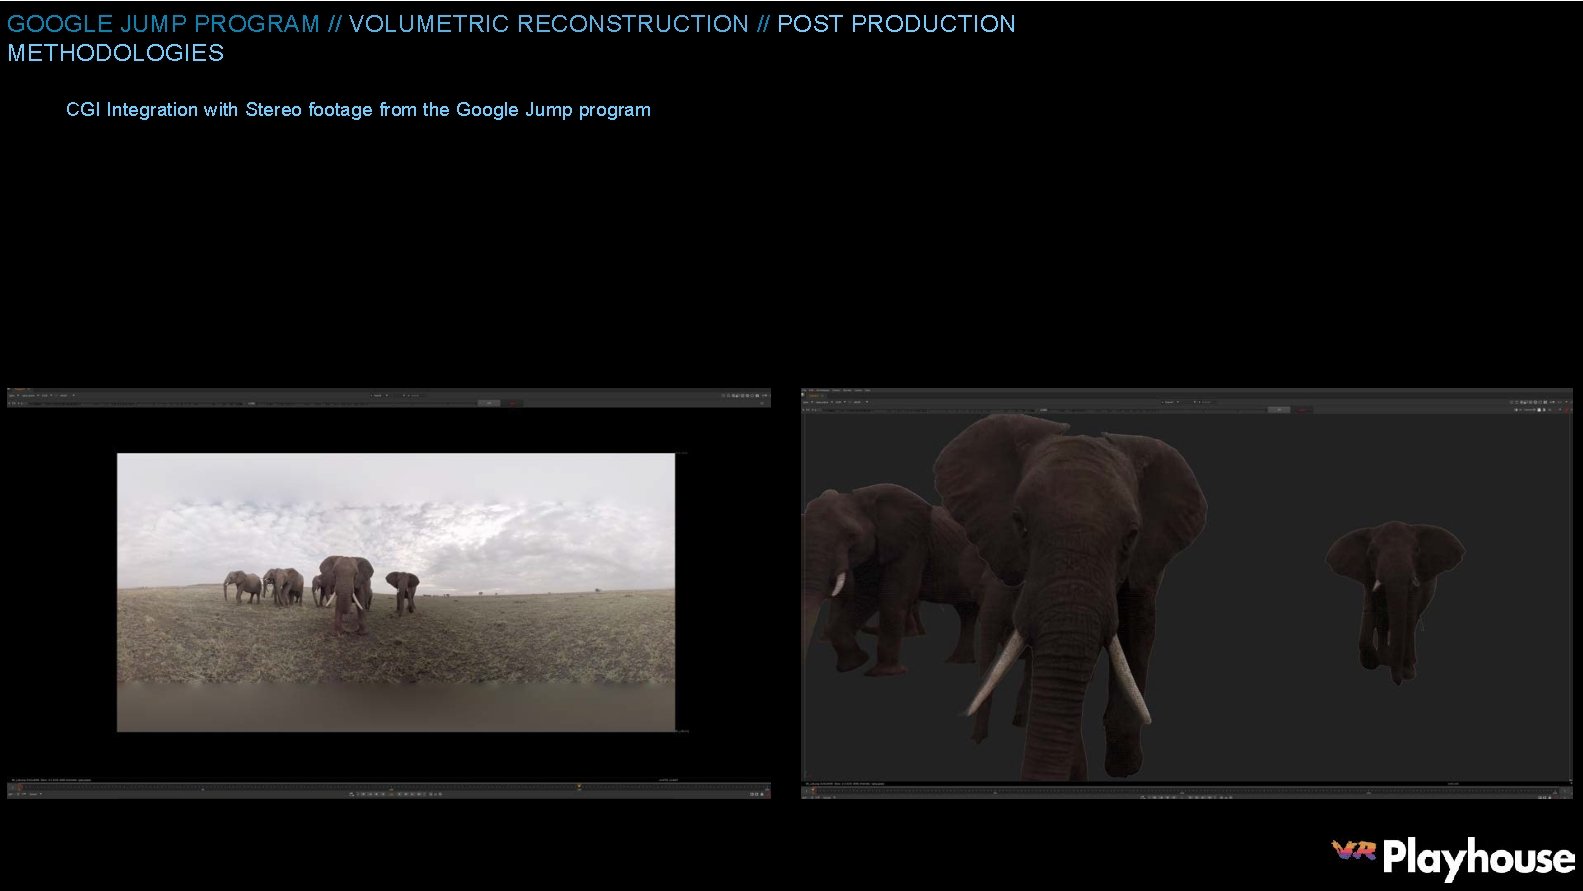Viewport: 1583px width, 891px height.
Task: Click the "CGI Integration with Stereo footage" subtitle
Action: 358,110
